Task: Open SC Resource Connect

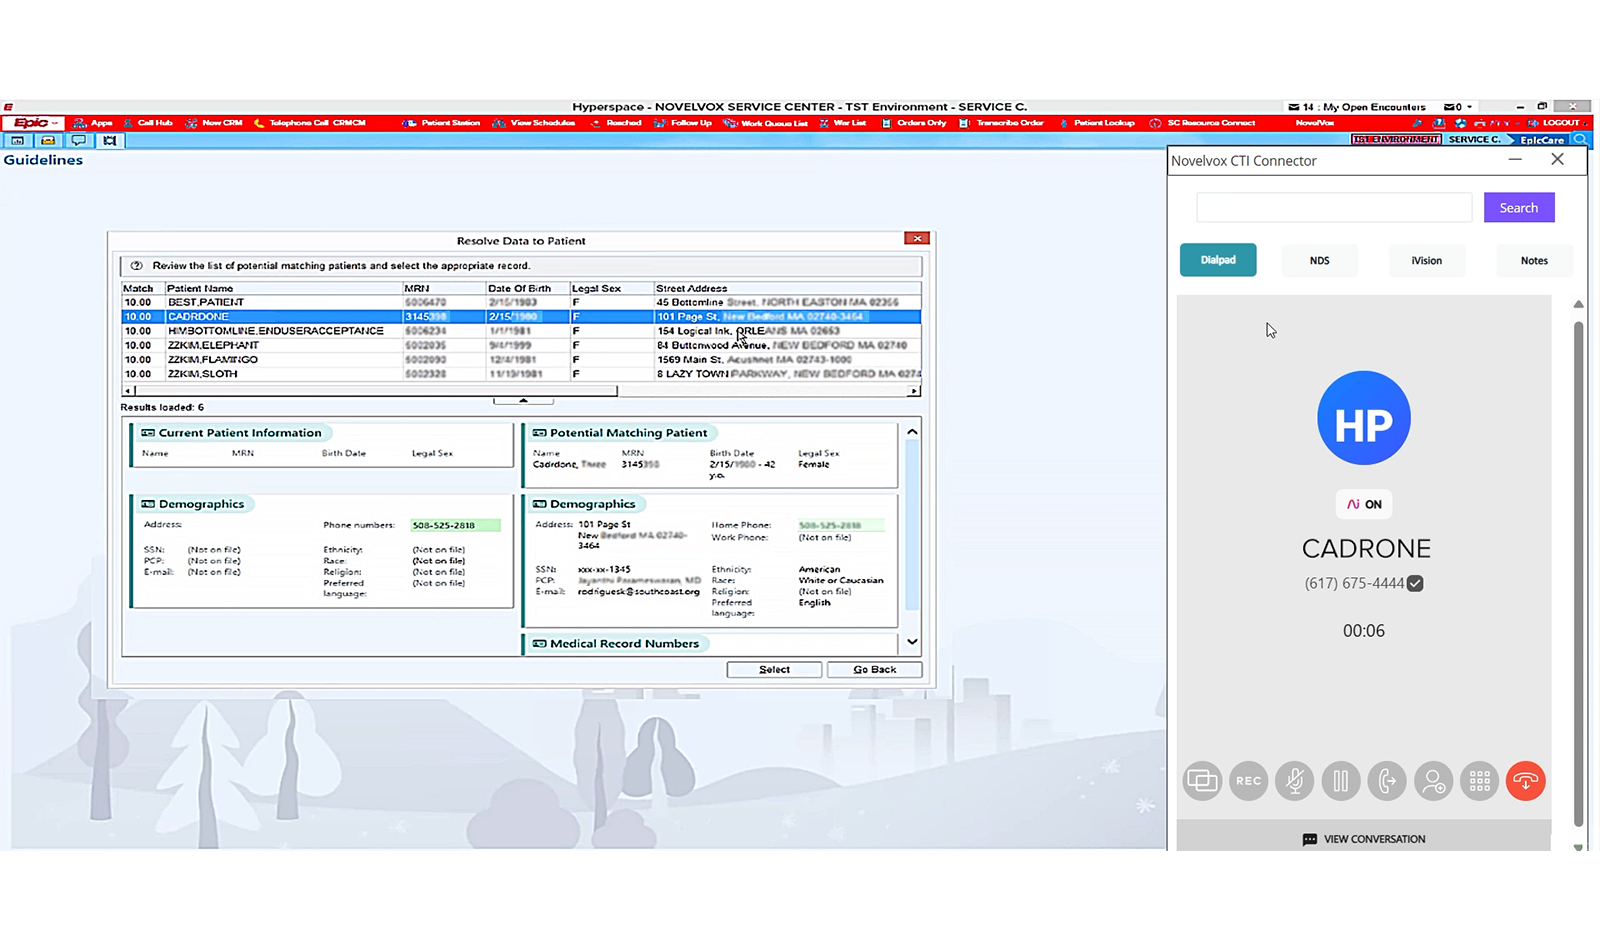Action: pos(1202,123)
